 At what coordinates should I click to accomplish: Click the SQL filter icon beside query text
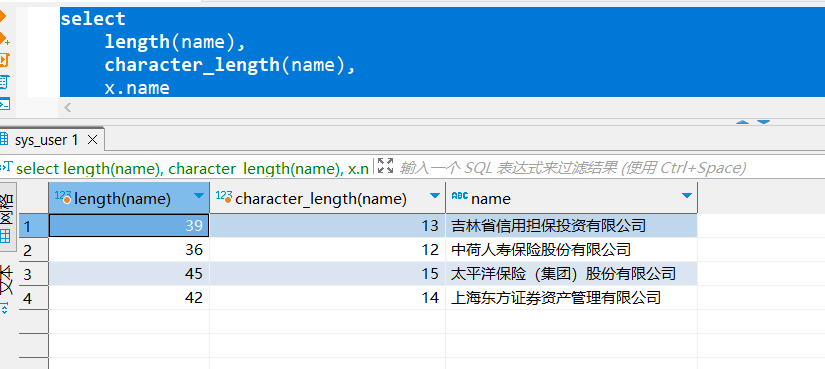pos(6,167)
